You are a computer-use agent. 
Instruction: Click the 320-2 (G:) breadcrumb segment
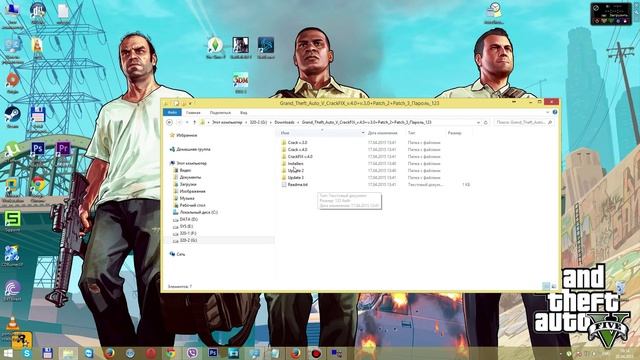click(258, 122)
